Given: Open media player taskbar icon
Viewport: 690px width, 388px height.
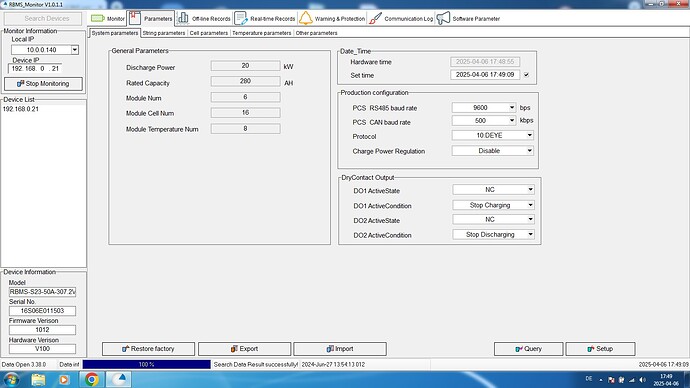Looking at the screenshot, I should pyautogui.click(x=64, y=380).
